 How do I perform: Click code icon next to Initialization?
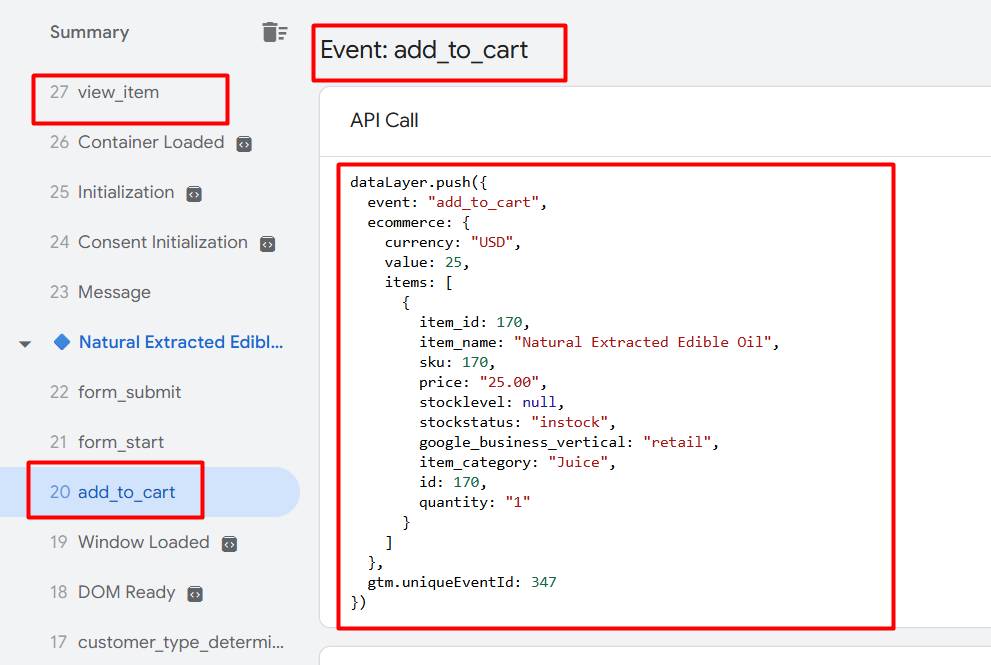pyautogui.click(x=195, y=194)
